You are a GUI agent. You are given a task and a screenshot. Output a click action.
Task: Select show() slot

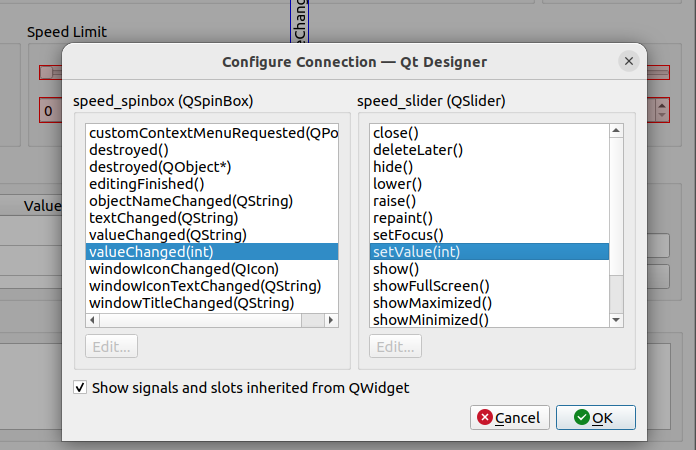point(490,269)
